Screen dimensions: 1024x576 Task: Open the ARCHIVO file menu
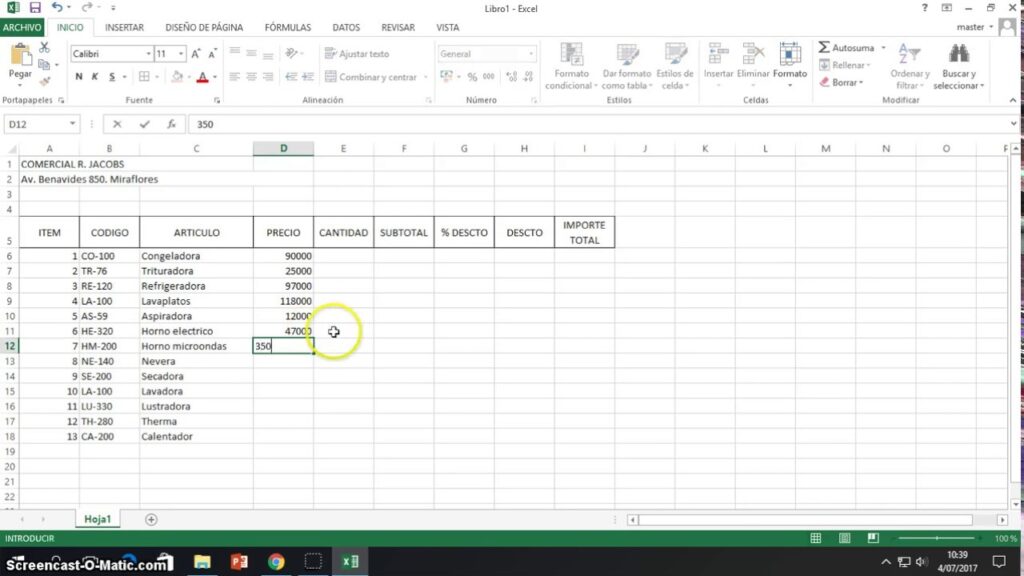pos(22,27)
